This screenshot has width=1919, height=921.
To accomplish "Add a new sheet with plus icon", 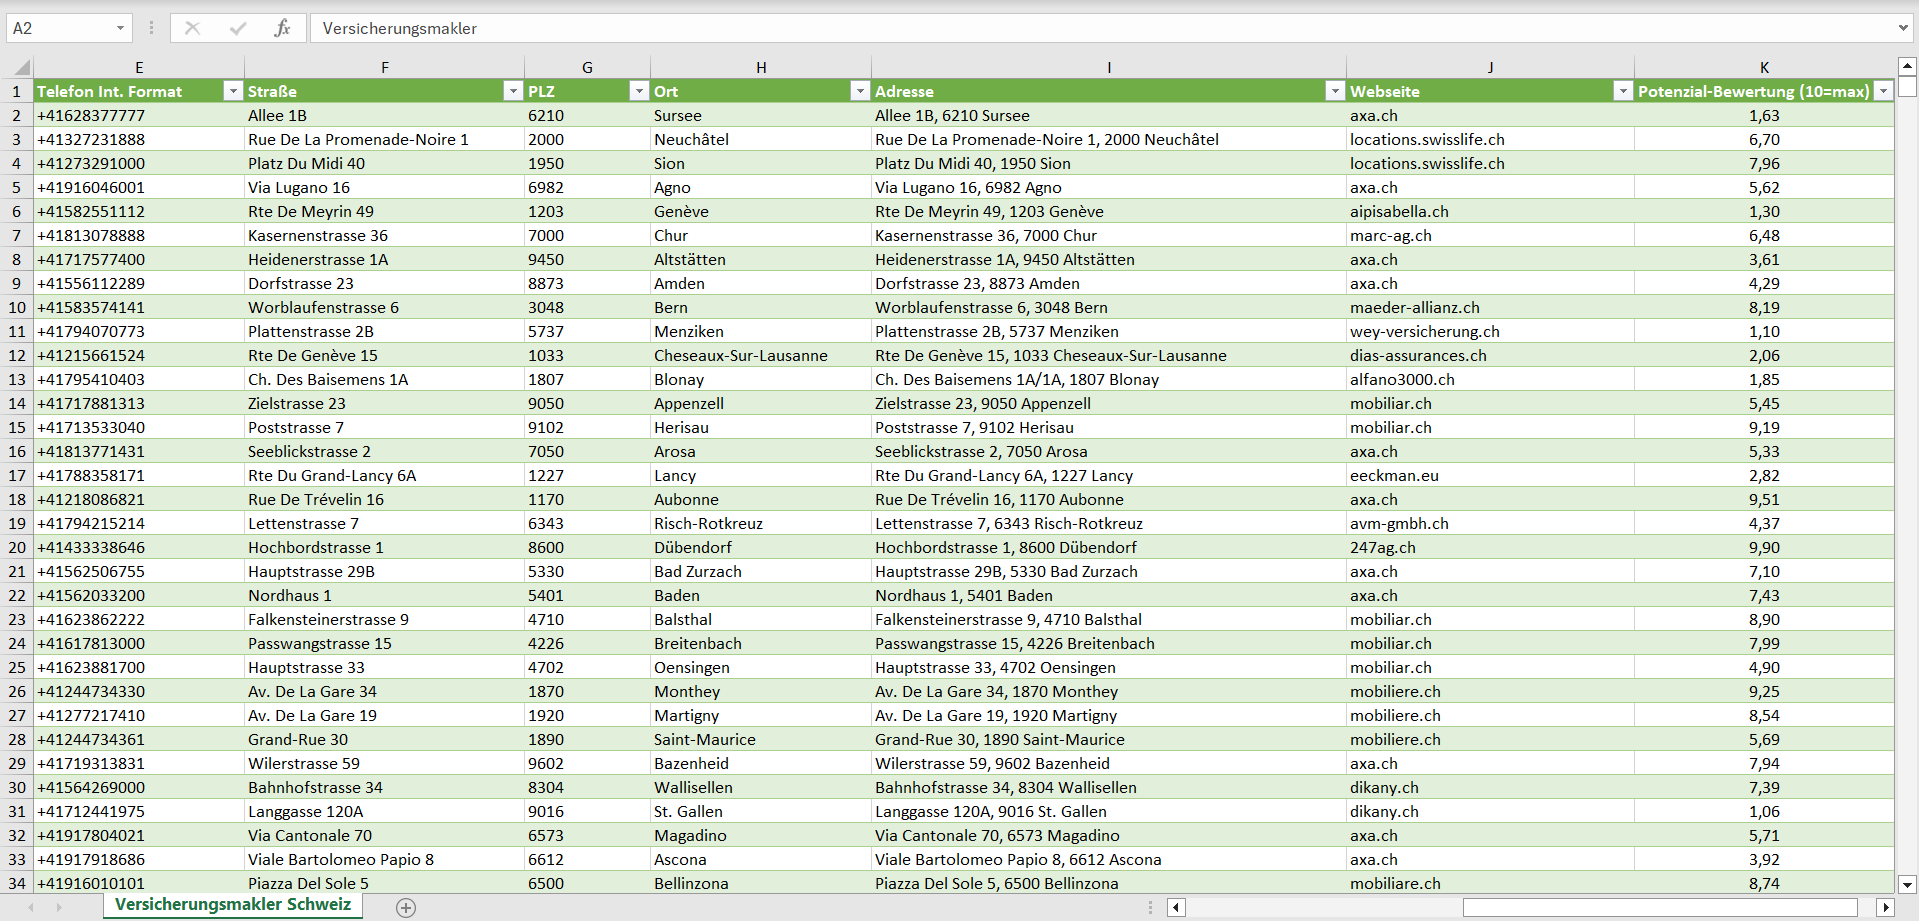I will (x=405, y=907).
